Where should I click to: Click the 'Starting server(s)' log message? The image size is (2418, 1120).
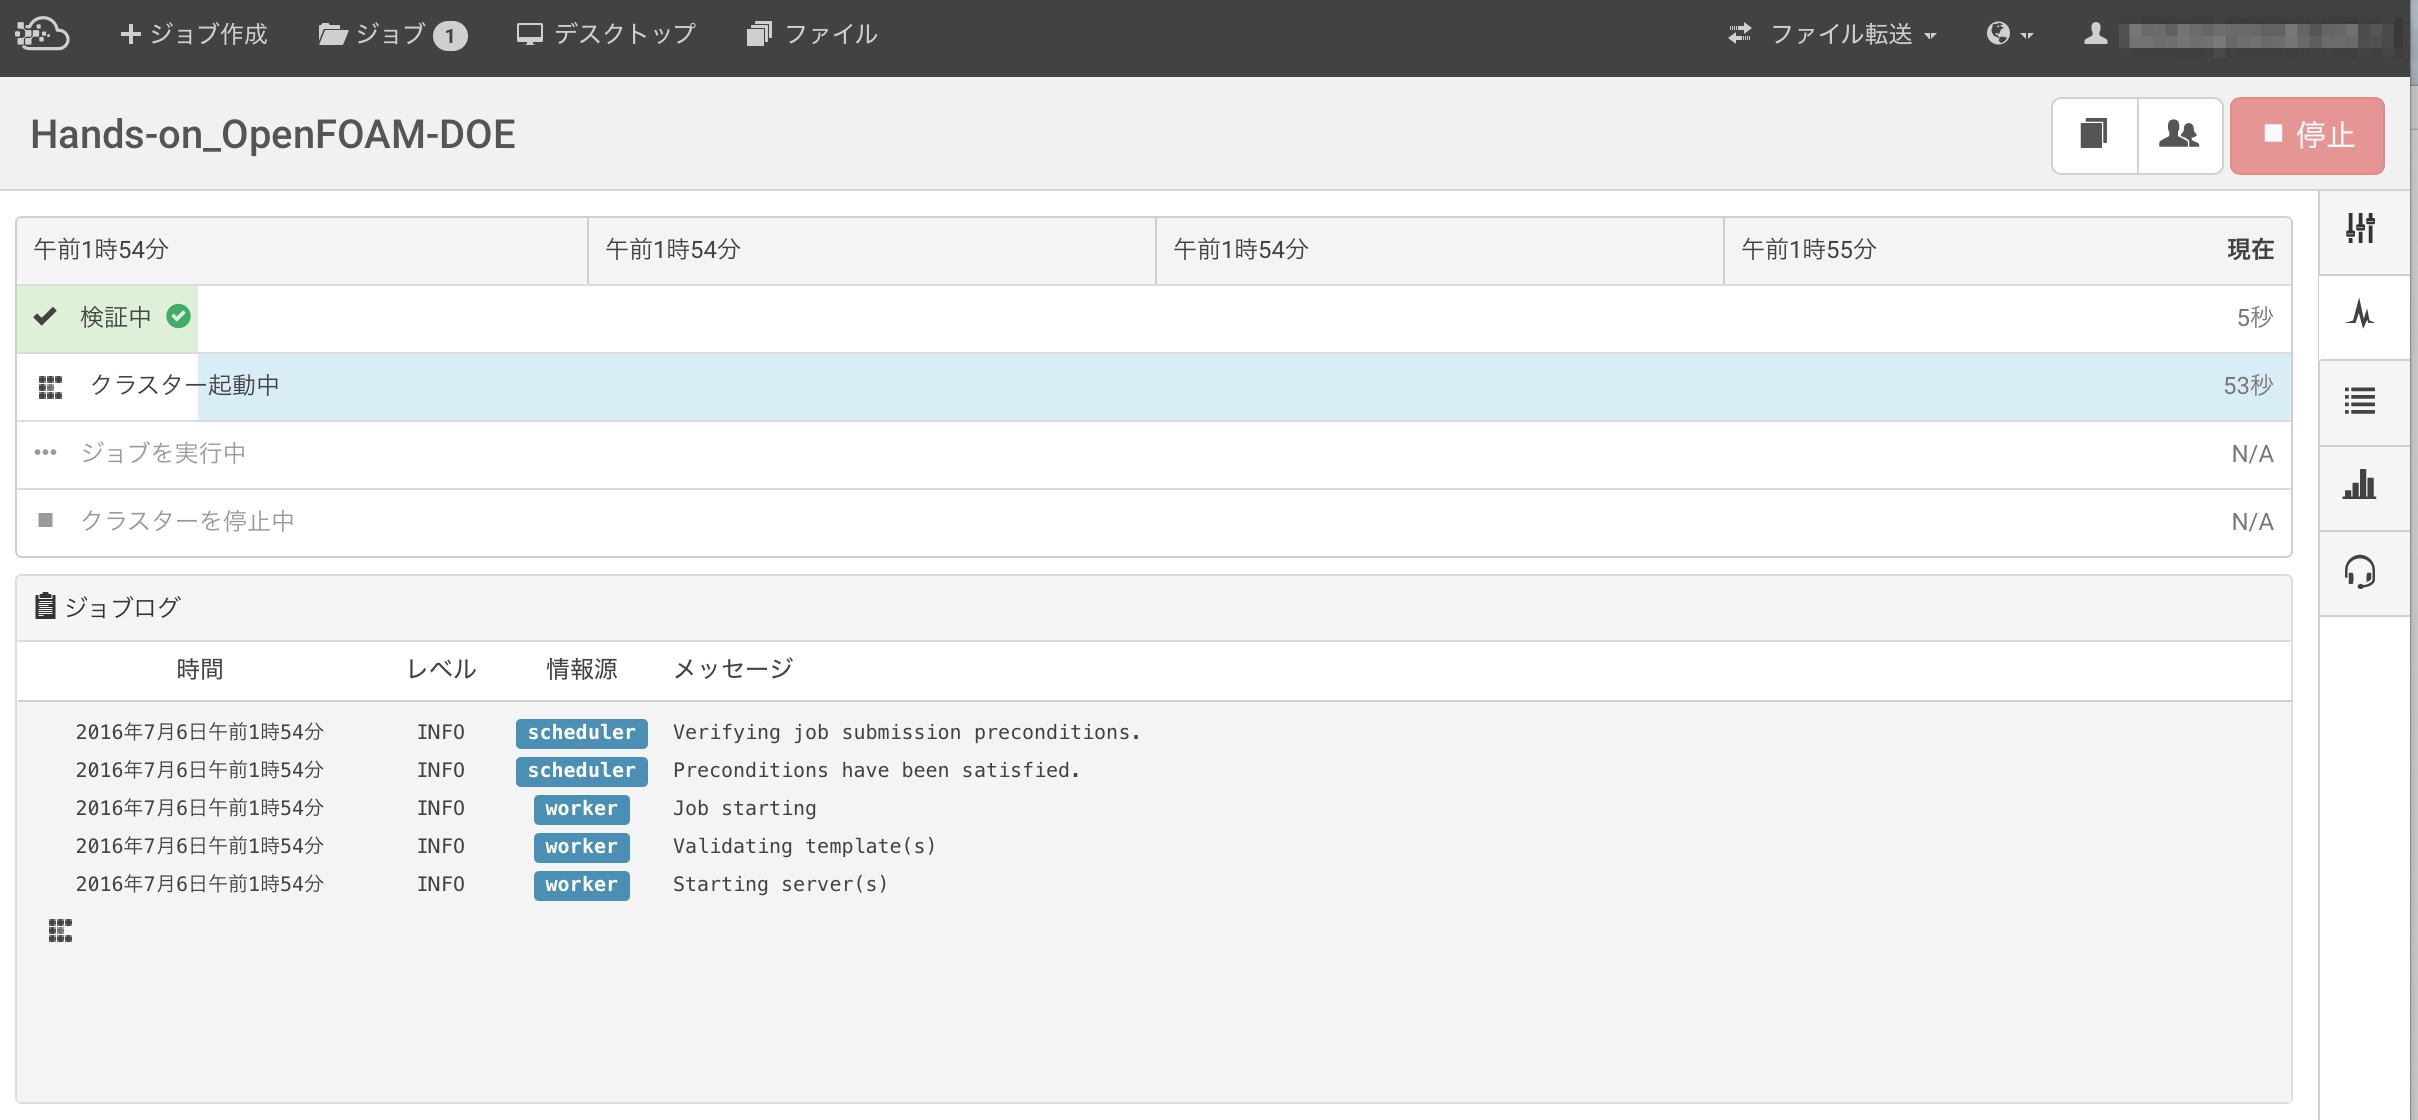tap(781, 884)
